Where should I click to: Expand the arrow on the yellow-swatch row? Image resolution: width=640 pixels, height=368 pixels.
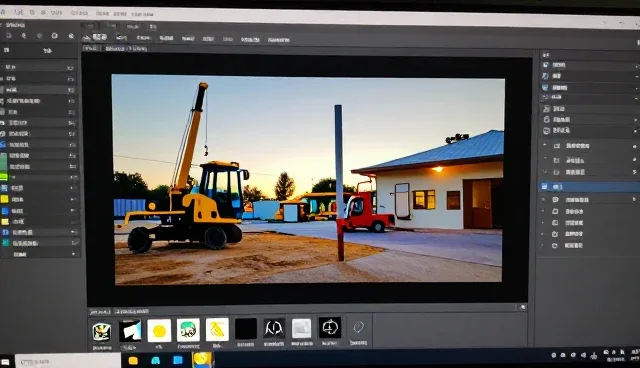coord(73,200)
